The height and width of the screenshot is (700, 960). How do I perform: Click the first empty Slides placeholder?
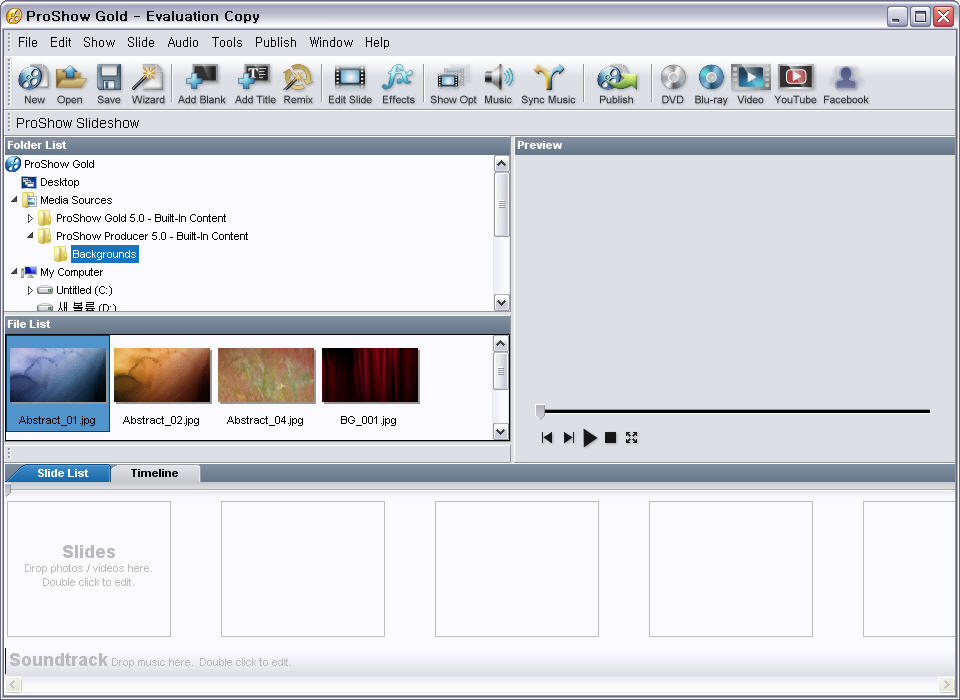(x=89, y=569)
